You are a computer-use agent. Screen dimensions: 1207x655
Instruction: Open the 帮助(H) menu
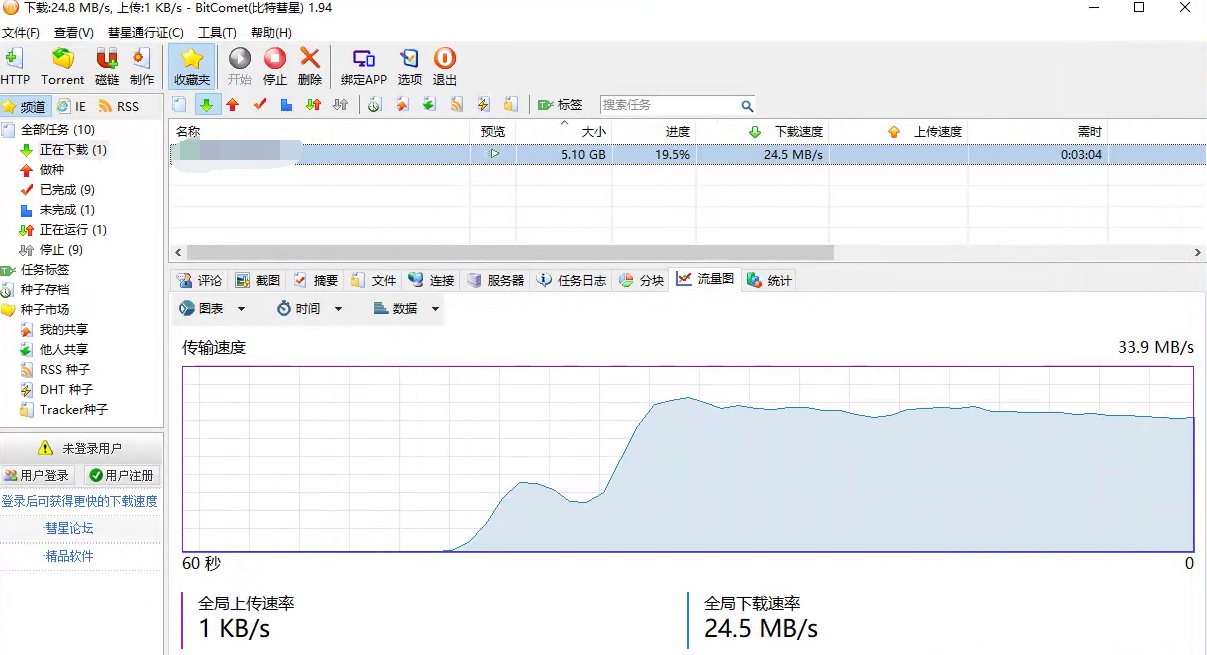(x=271, y=33)
